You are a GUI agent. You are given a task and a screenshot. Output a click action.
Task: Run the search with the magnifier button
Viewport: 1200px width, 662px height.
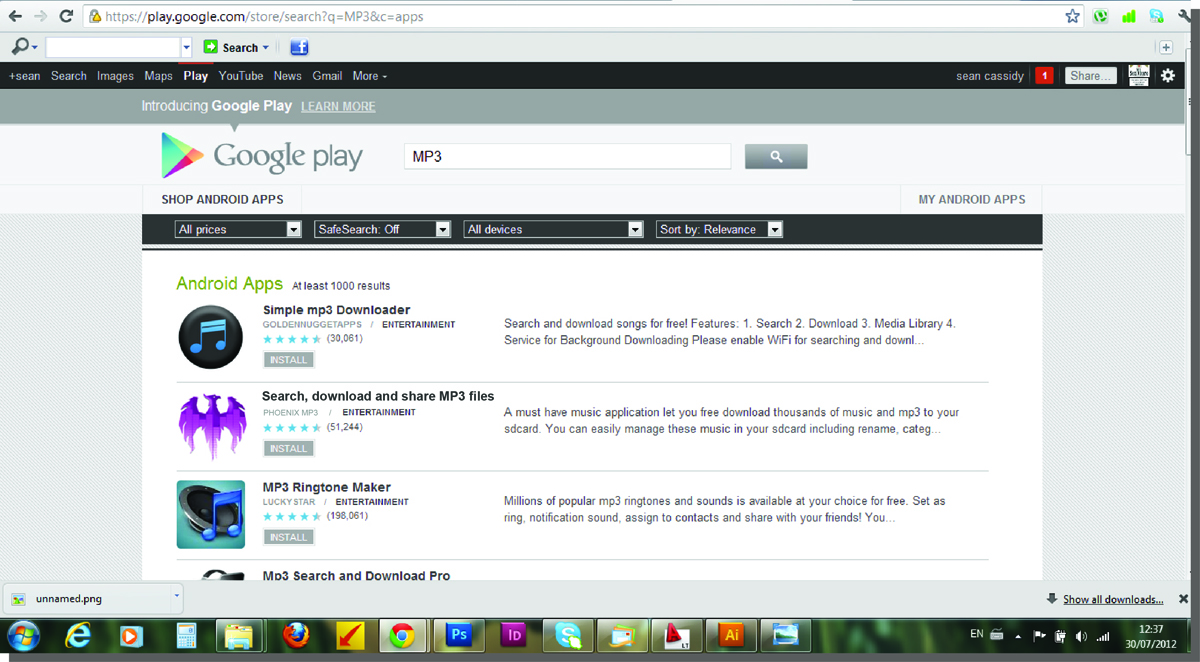click(x=776, y=157)
